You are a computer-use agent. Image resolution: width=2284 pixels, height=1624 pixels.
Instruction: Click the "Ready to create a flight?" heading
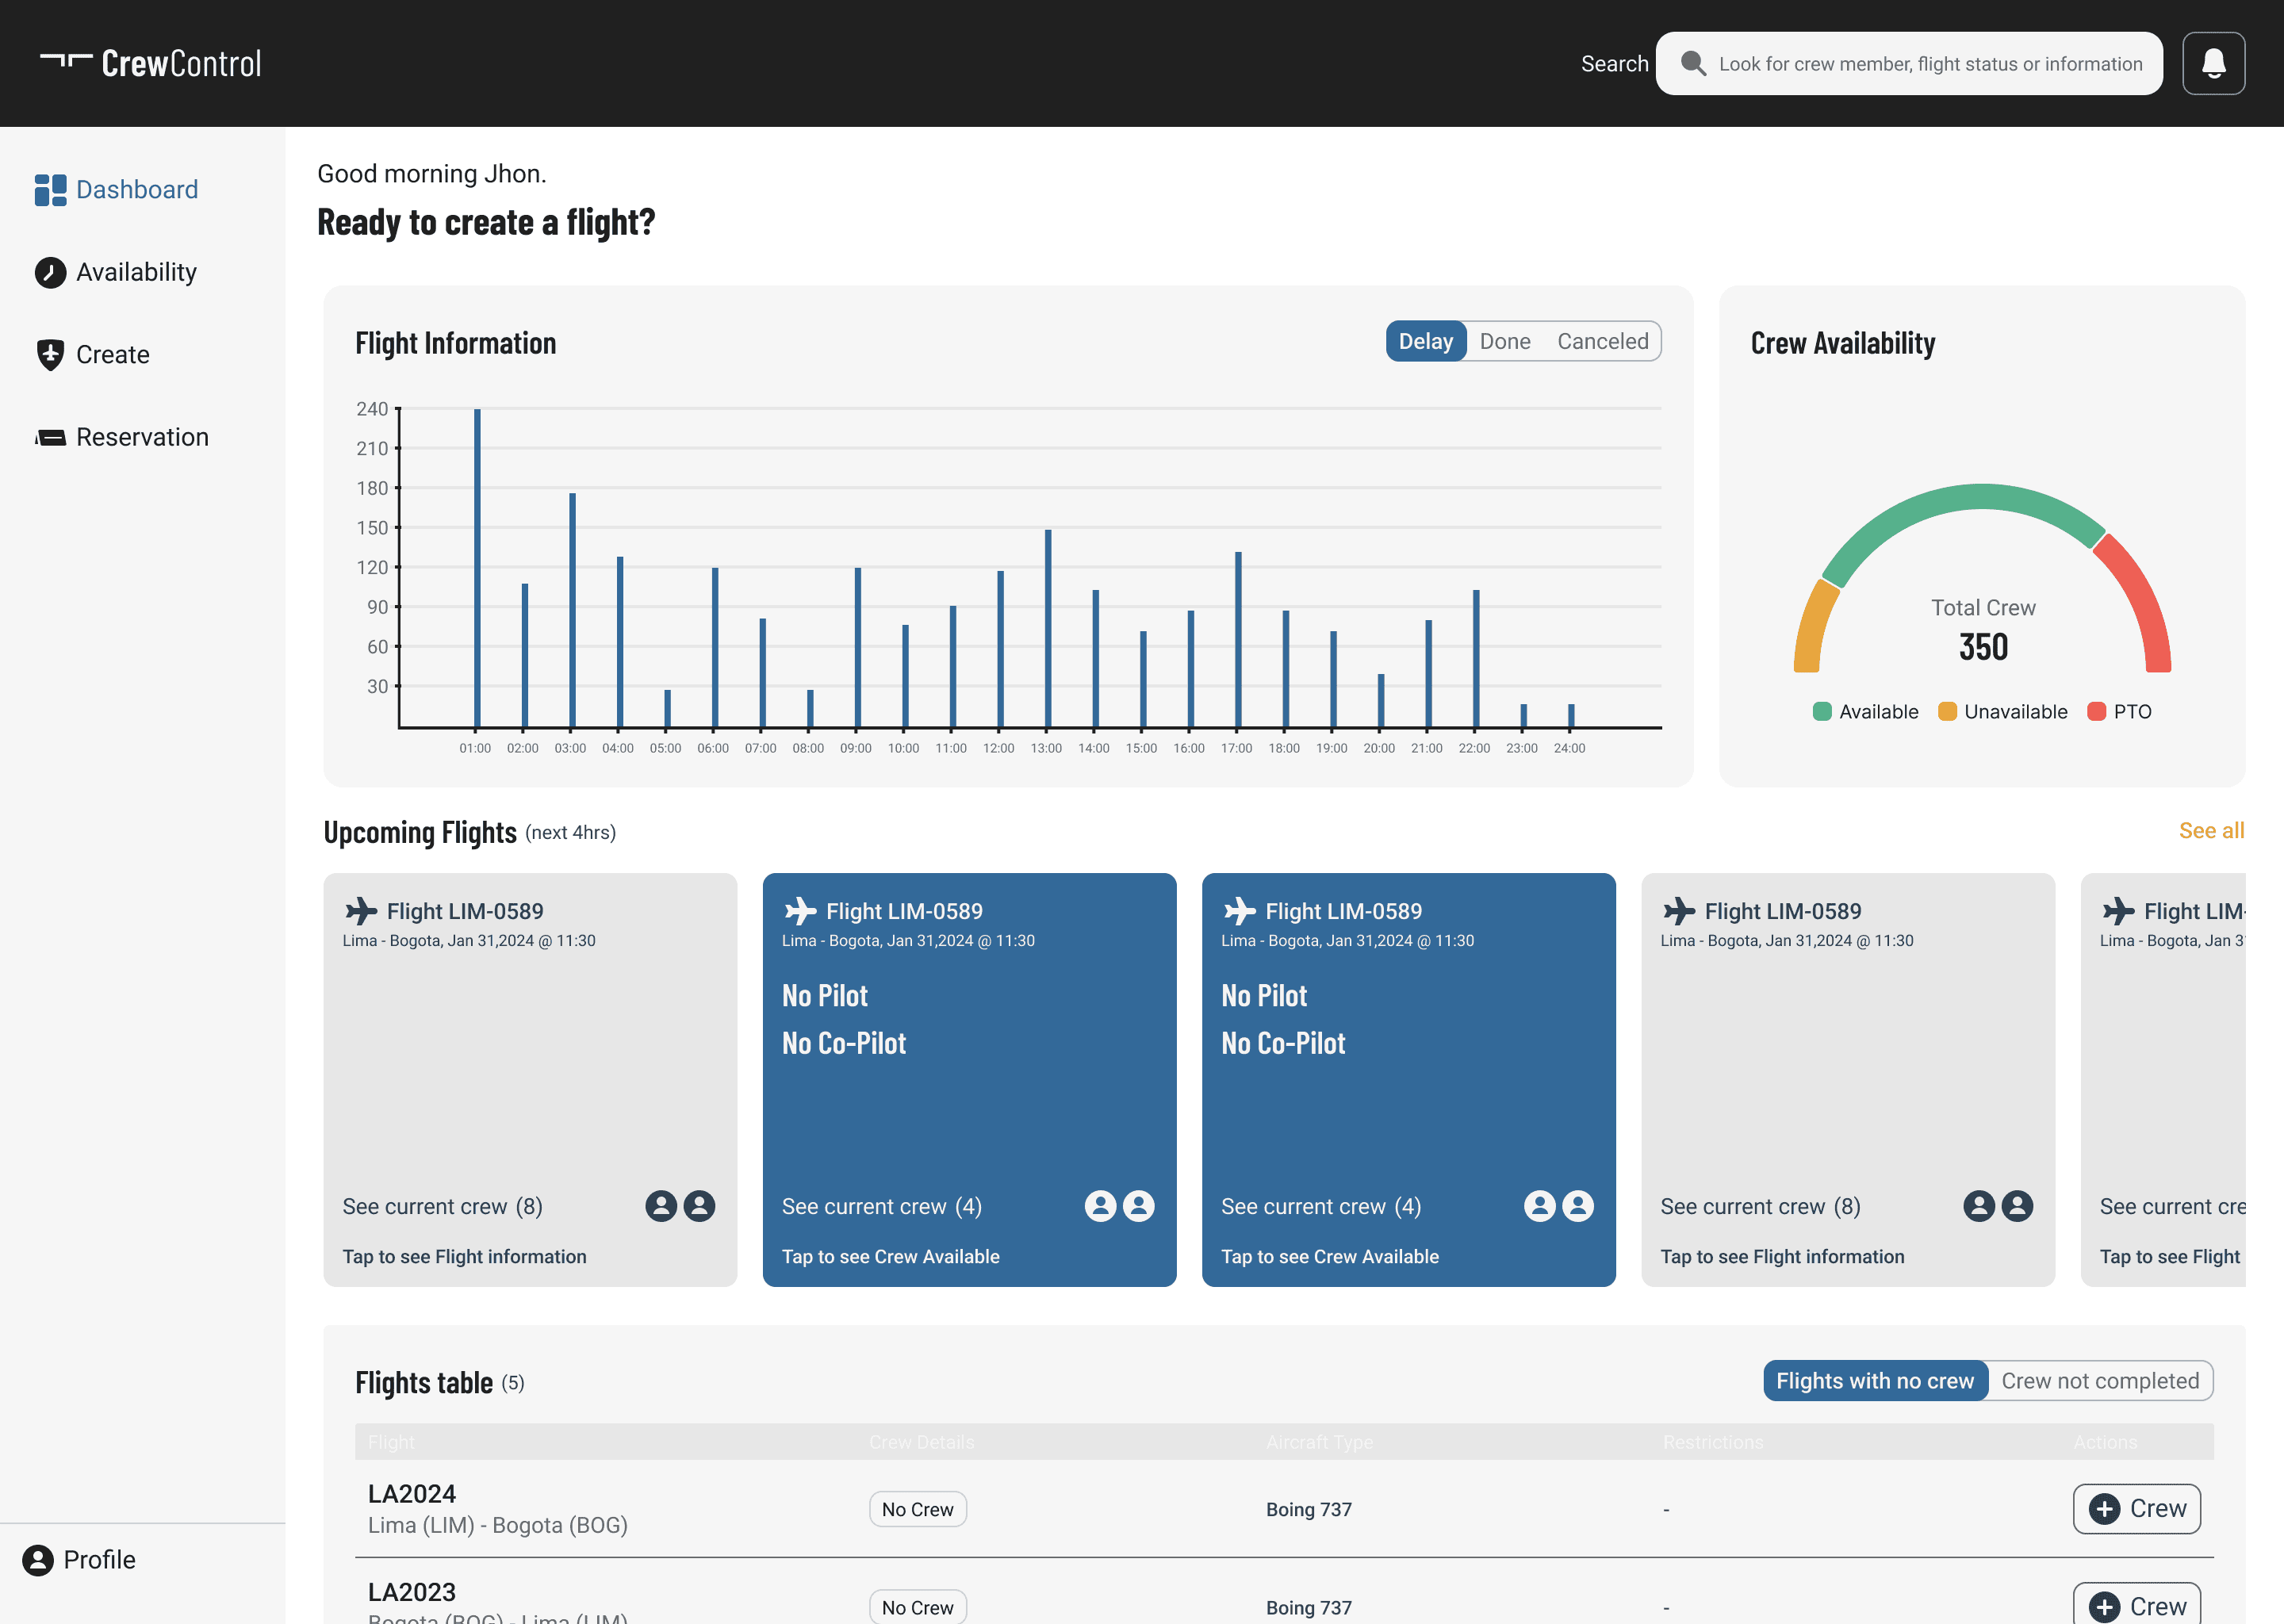[x=486, y=222]
